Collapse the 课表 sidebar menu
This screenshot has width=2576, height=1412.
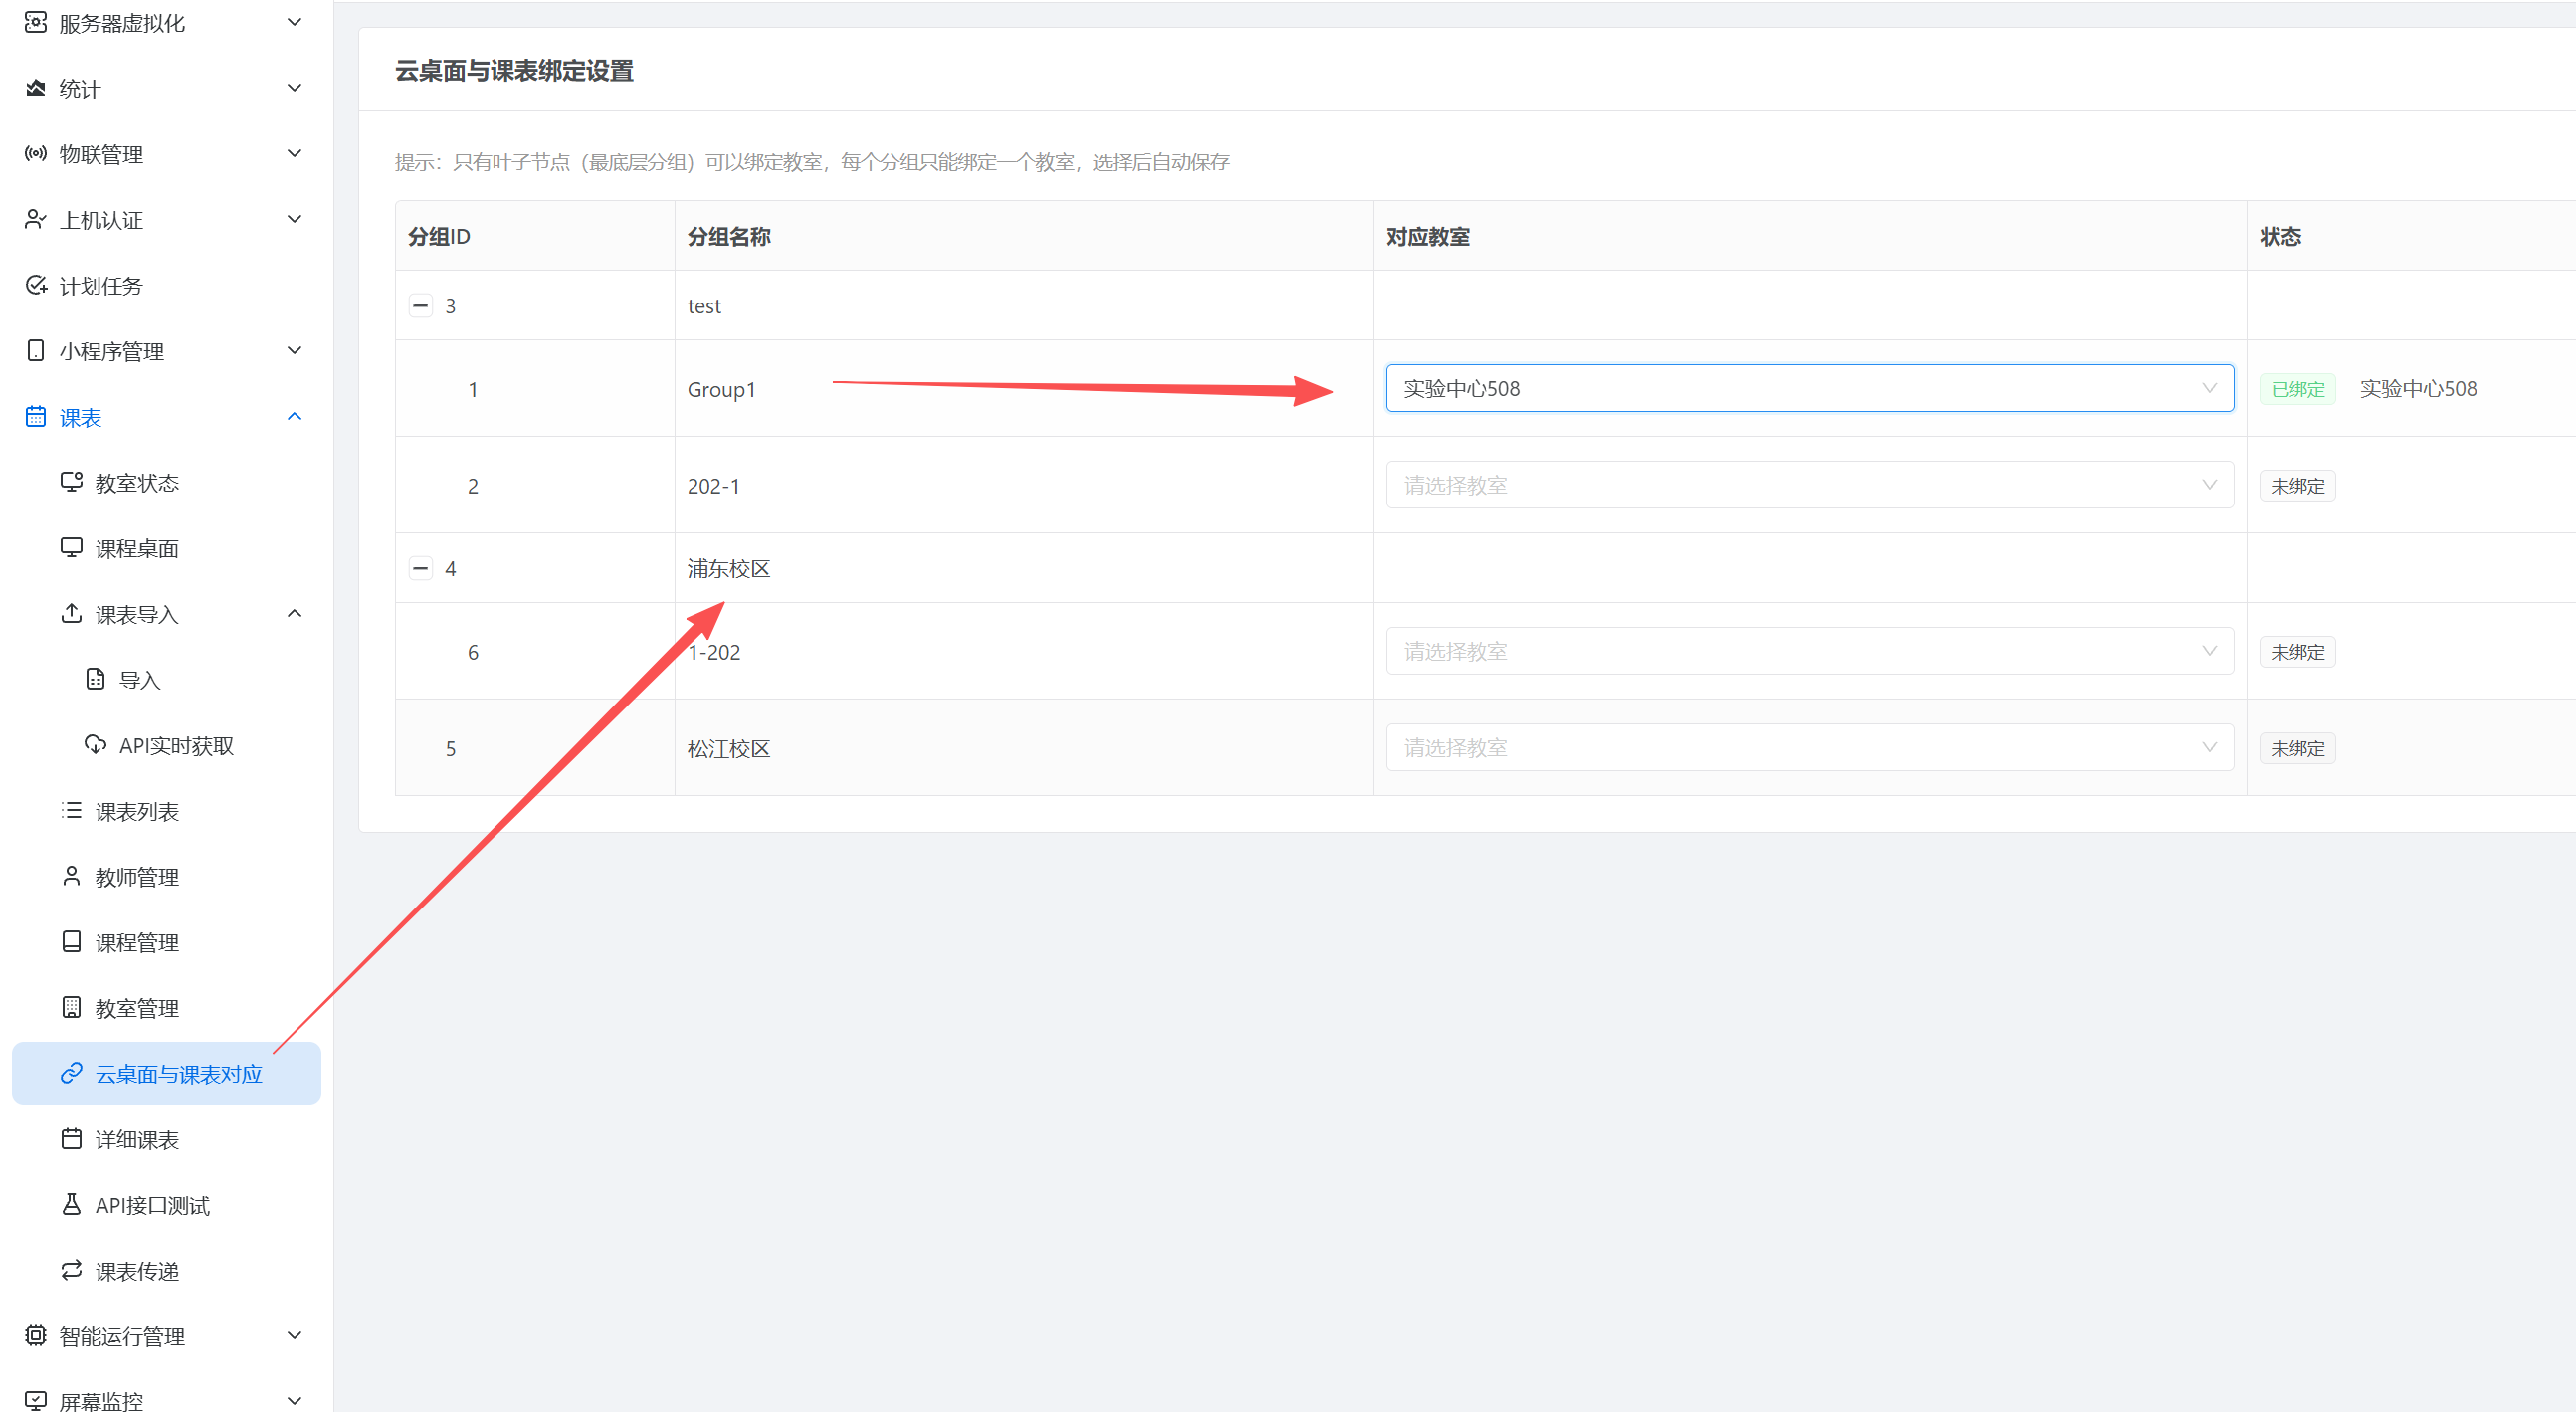click(294, 417)
